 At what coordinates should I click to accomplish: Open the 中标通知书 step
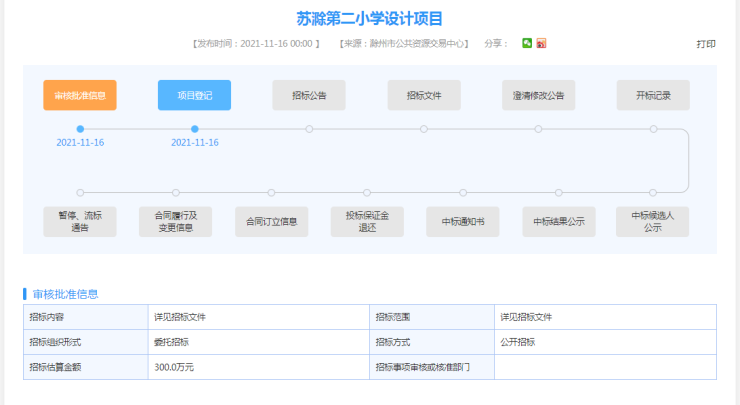[462, 221]
